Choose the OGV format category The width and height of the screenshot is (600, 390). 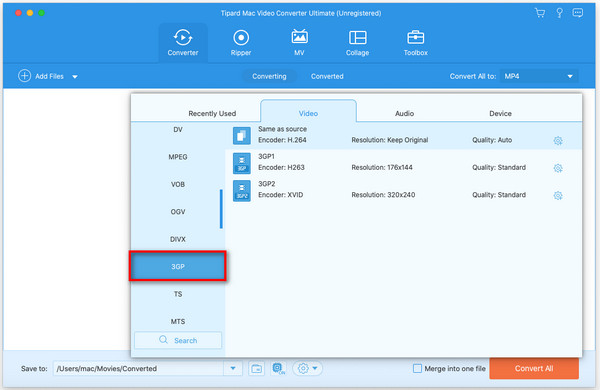pos(178,212)
